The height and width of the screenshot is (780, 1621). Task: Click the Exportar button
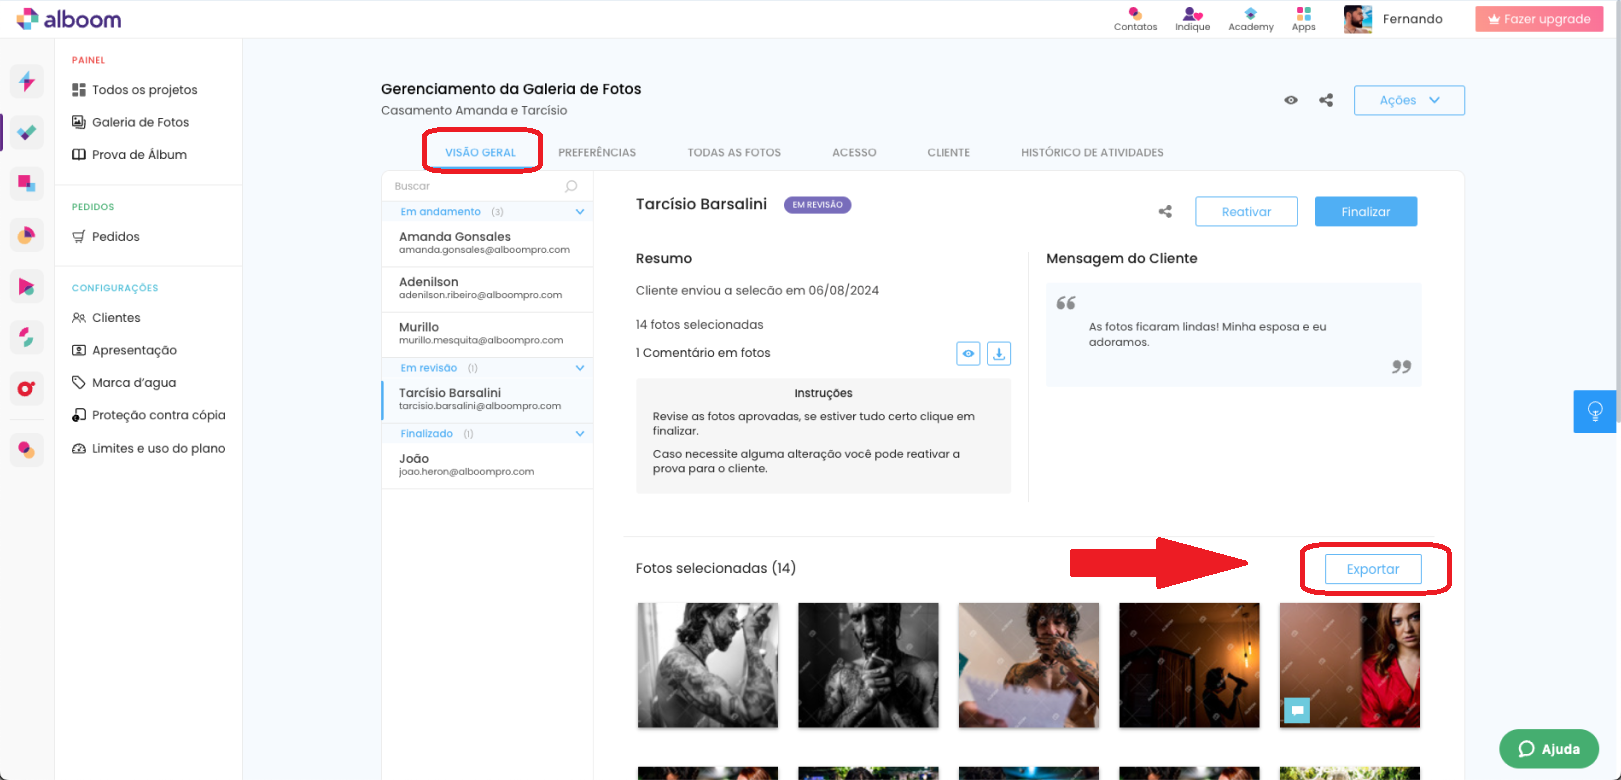(x=1373, y=569)
